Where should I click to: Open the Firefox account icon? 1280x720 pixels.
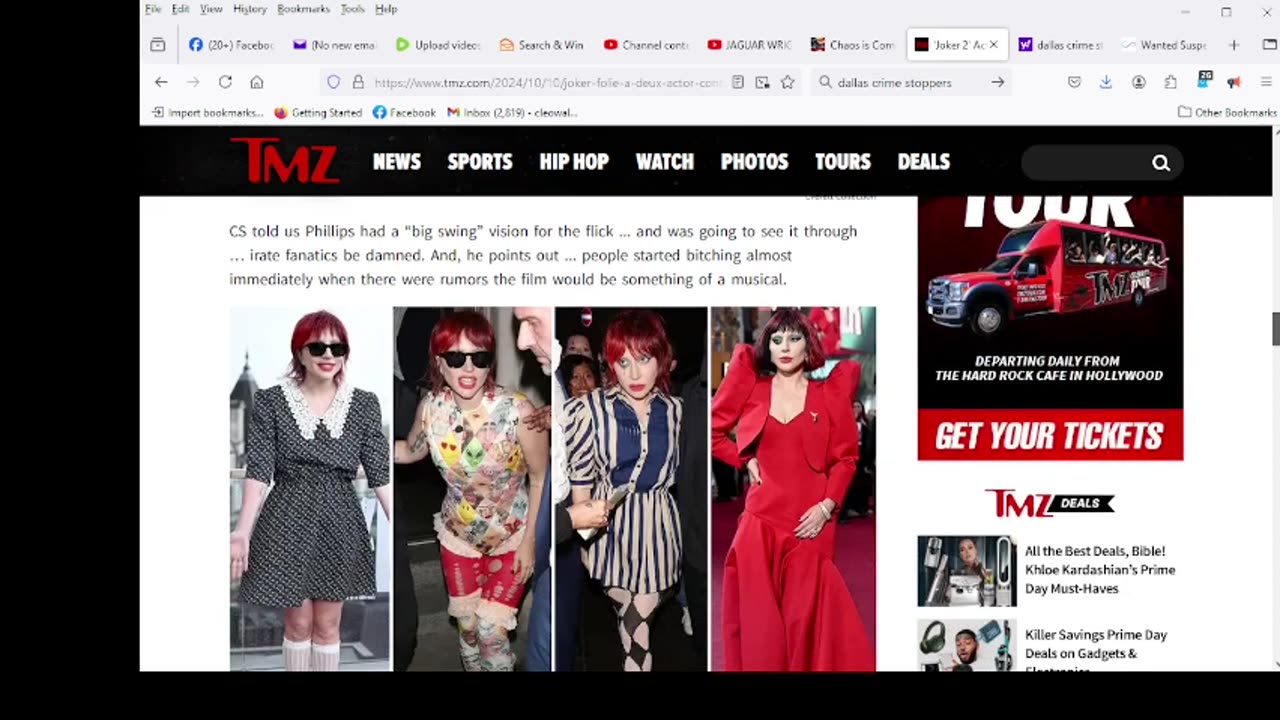1139,82
